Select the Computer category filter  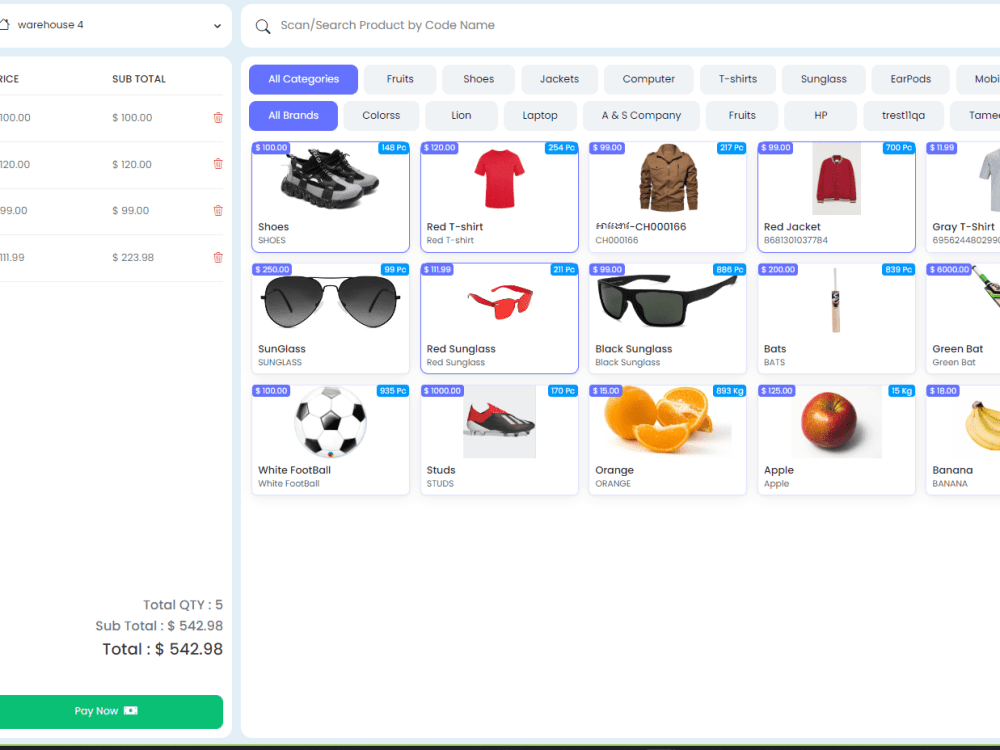click(x=648, y=79)
